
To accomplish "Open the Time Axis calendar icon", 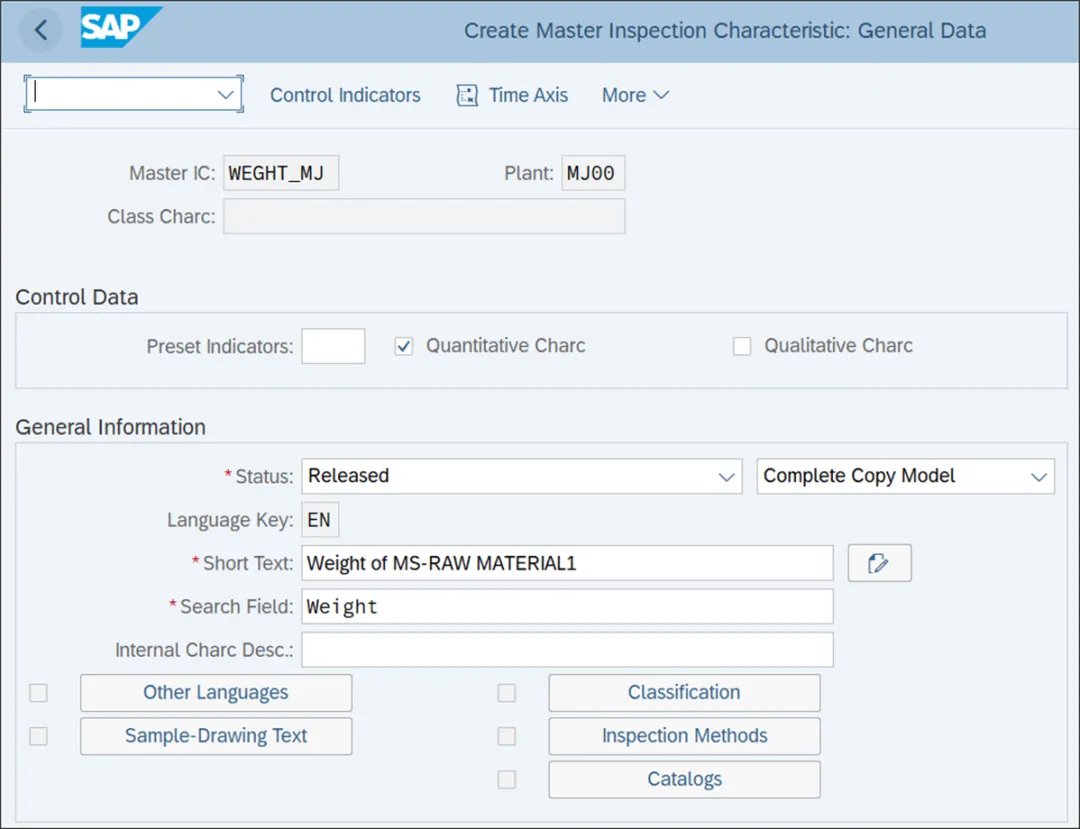I will click(467, 95).
